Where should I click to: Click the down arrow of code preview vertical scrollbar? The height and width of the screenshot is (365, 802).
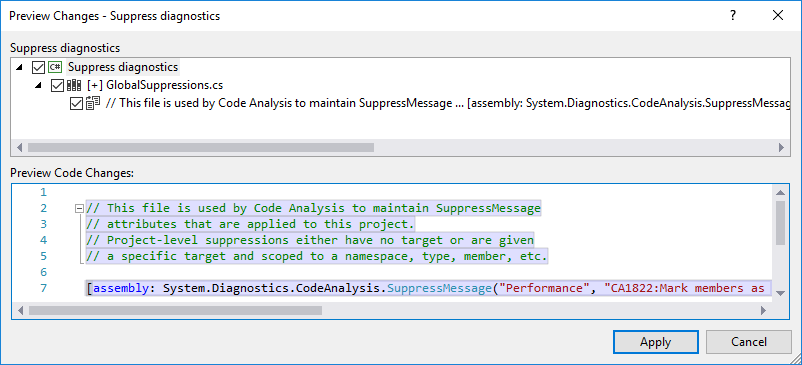coord(780,293)
